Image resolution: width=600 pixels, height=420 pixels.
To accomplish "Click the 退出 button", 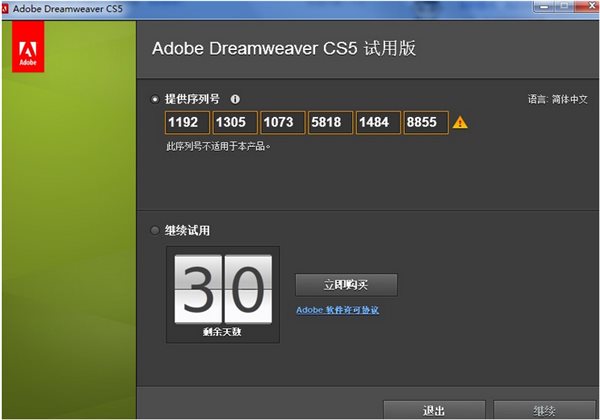I will point(434,410).
